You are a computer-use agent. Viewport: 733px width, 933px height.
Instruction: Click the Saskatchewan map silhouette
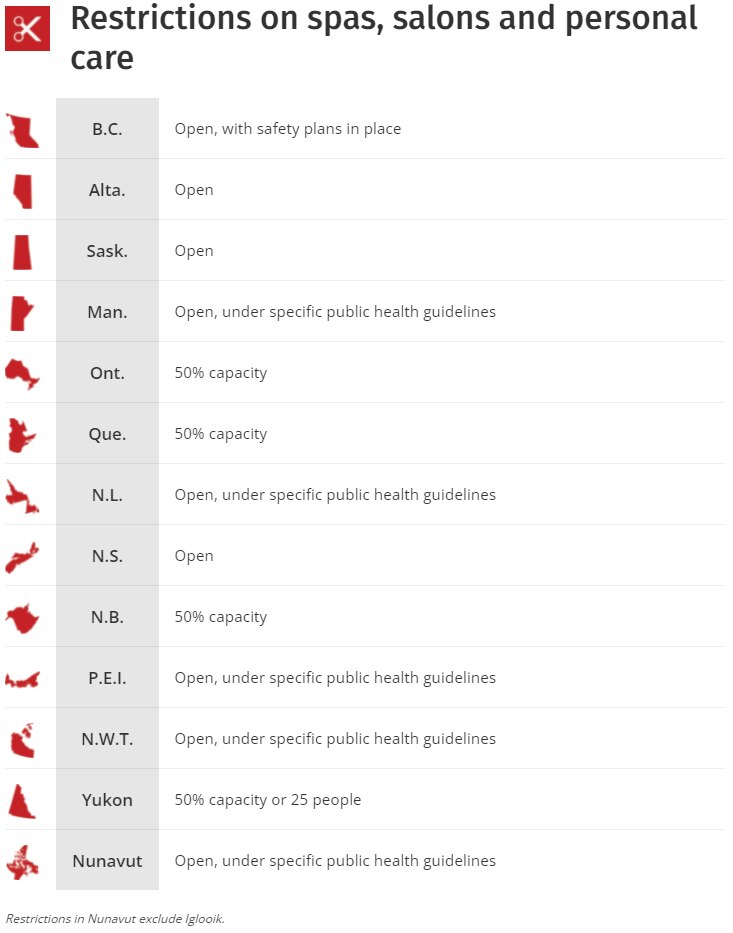[x=22, y=252]
